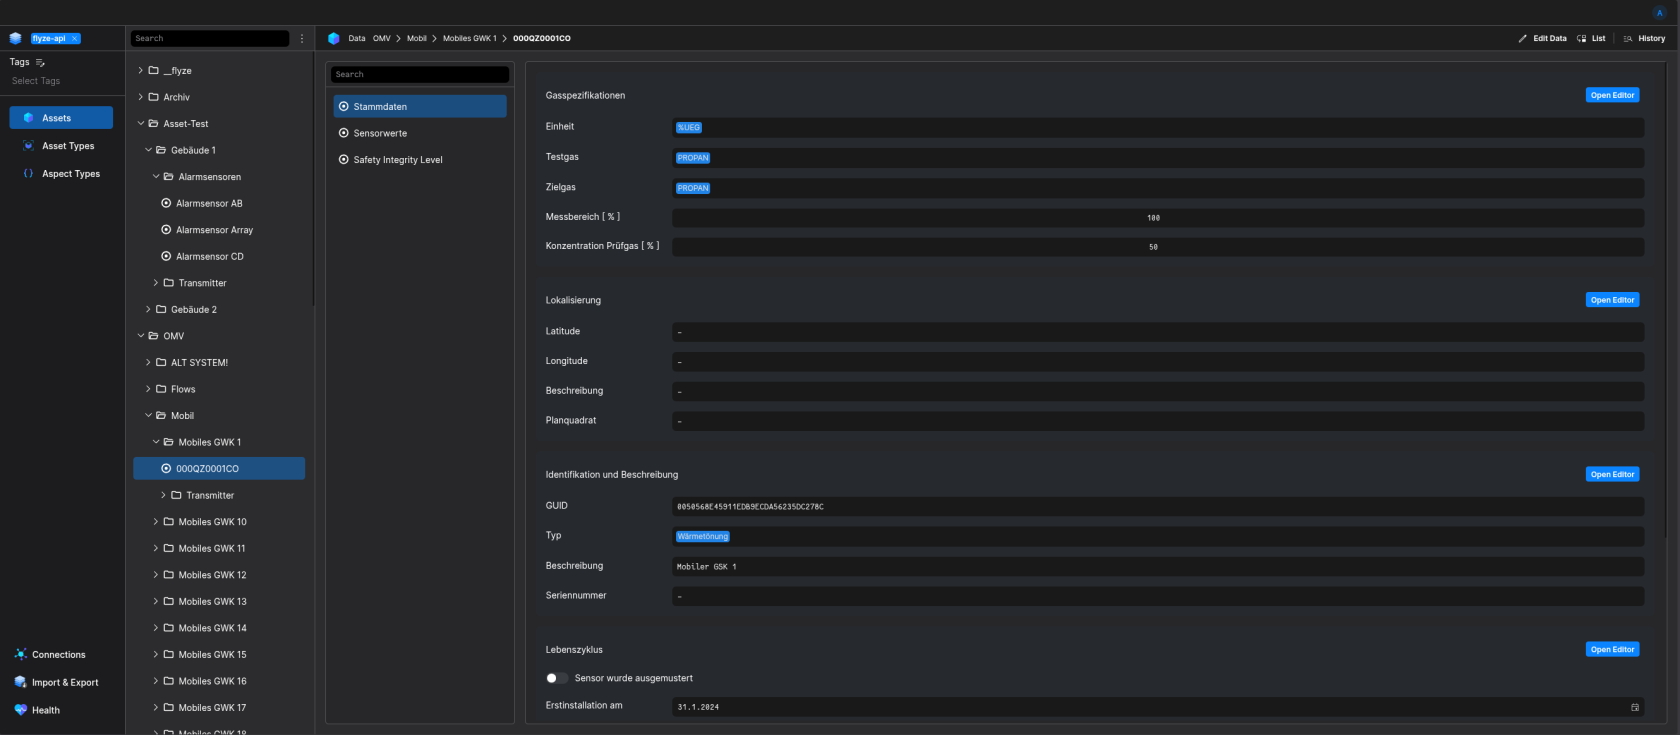Expand the Mobiles GWK 10 folder
The image size is (1680, 735).
point(156,522)
